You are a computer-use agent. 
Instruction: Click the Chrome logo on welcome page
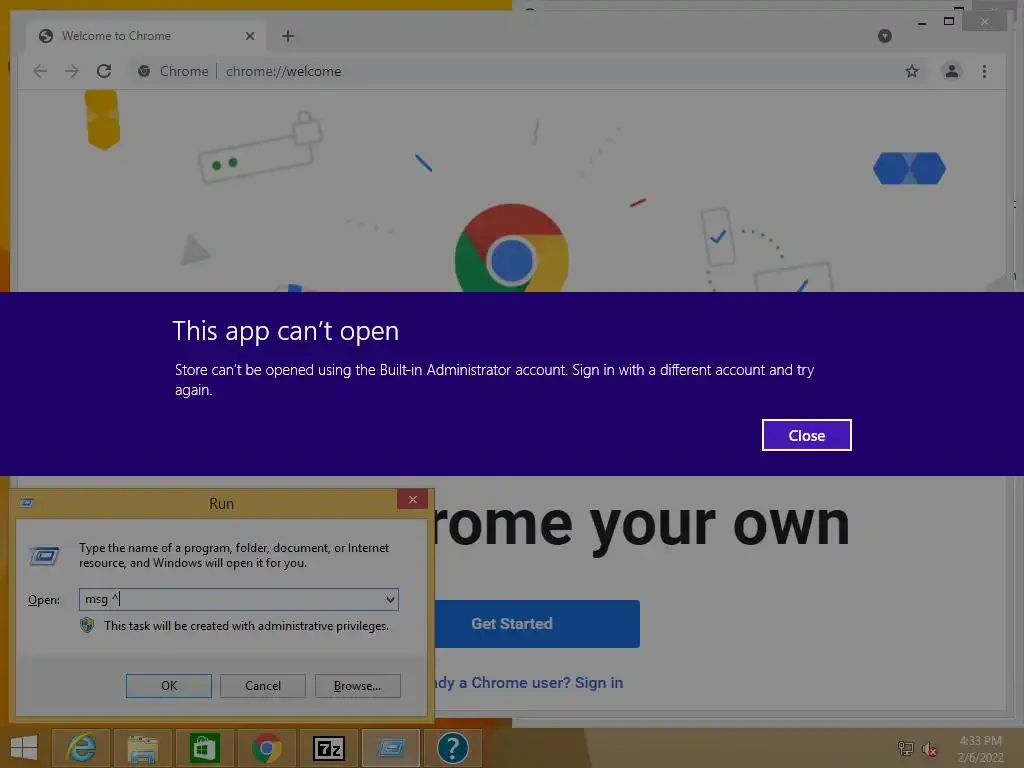click(512, 248)
